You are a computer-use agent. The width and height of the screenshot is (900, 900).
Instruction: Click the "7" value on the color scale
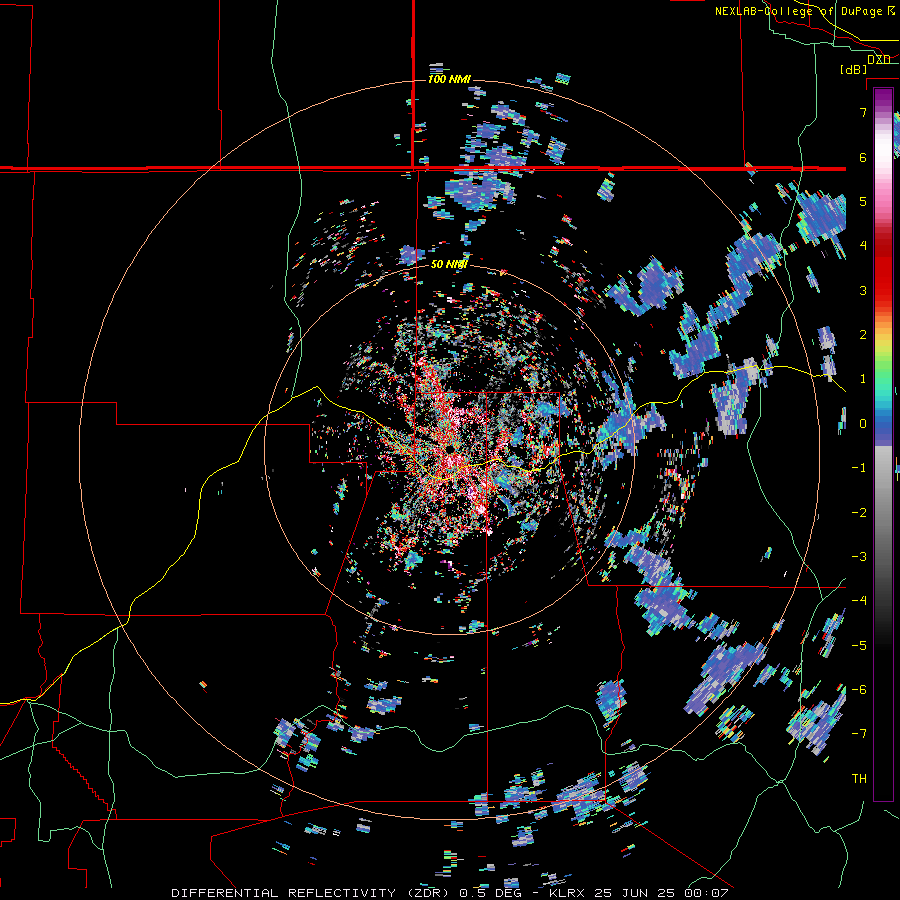point(863,112)
